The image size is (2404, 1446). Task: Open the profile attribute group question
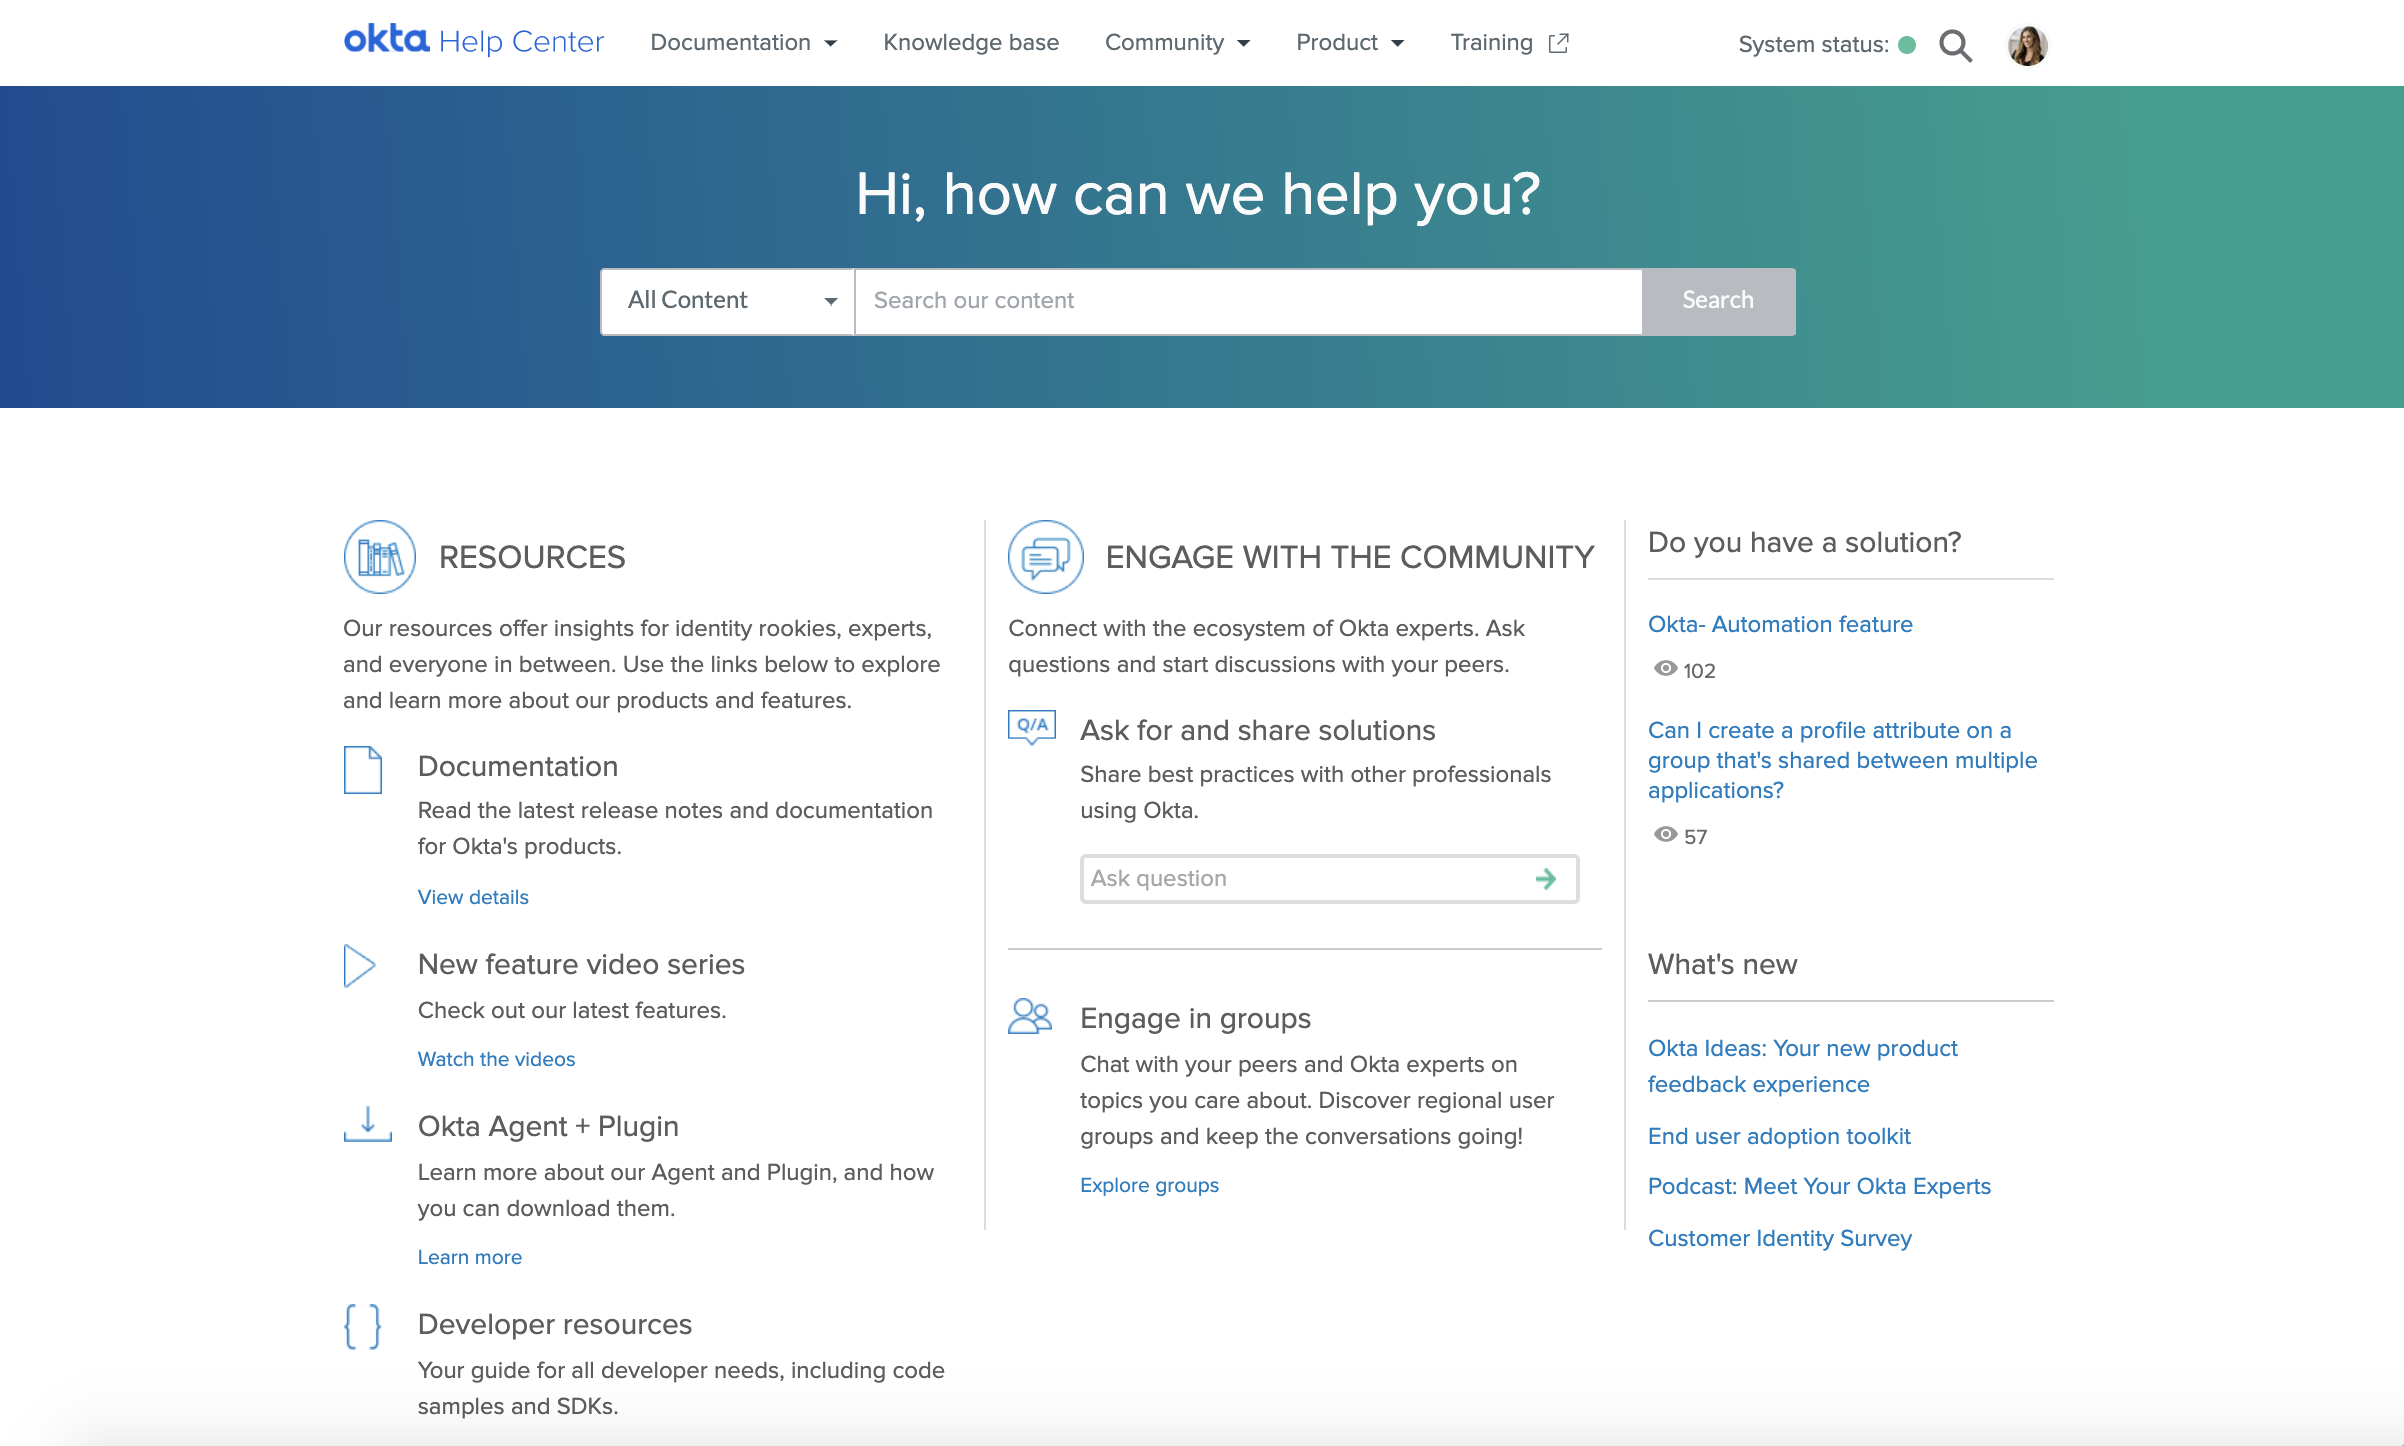[x=1842, y=760]
